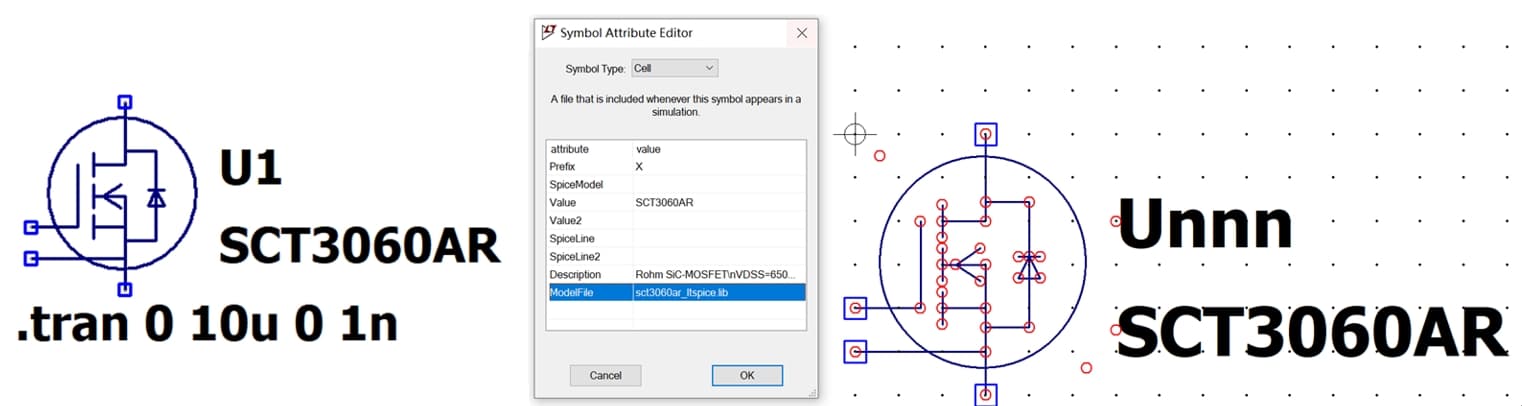Select the upper left gate pin in symbol editor

tap(855, 308)
